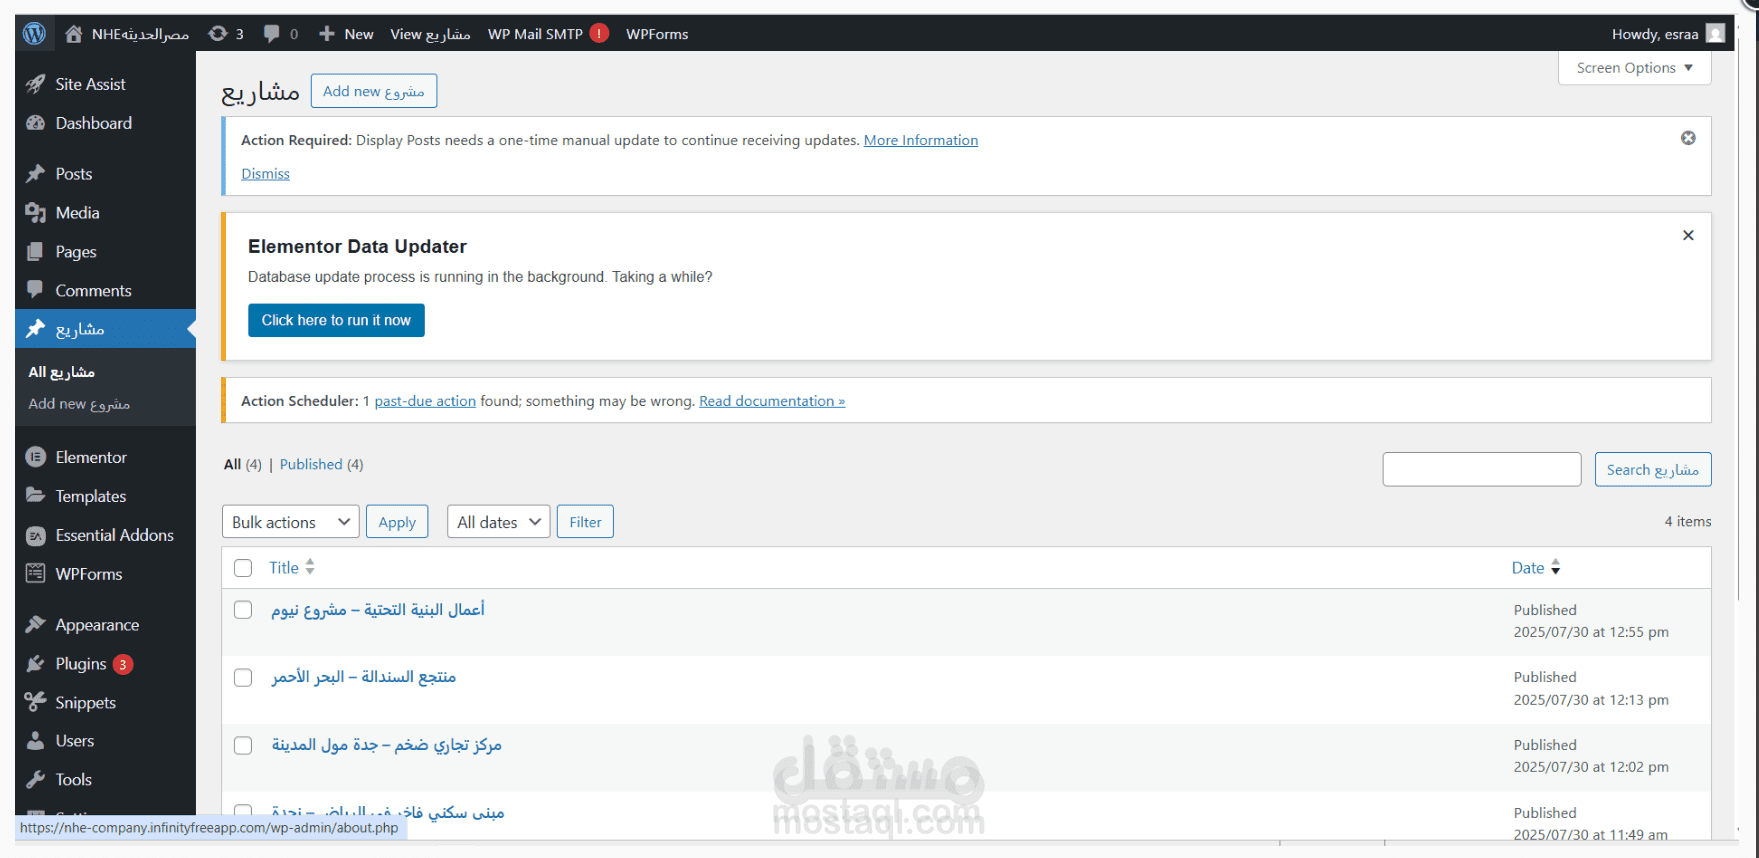
Task: Click the Dashboard gauge icon
Action: click(36, 123)
